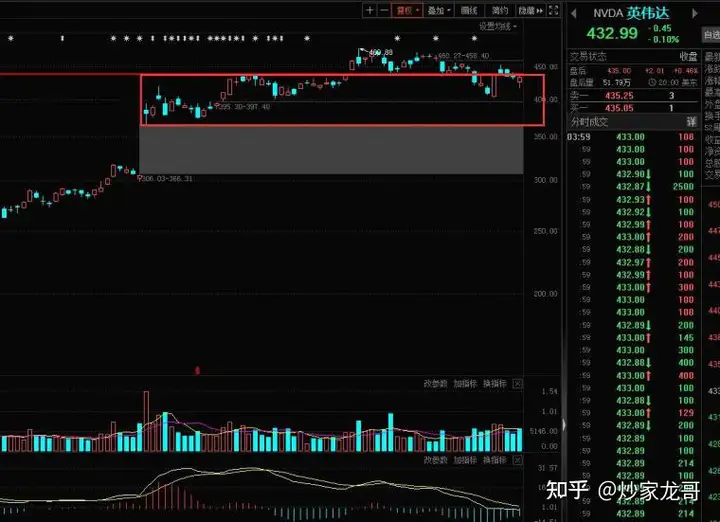720x522 pixels.
Task: Click the 395.30-397.40 gap label
Action: pos(245,107)
